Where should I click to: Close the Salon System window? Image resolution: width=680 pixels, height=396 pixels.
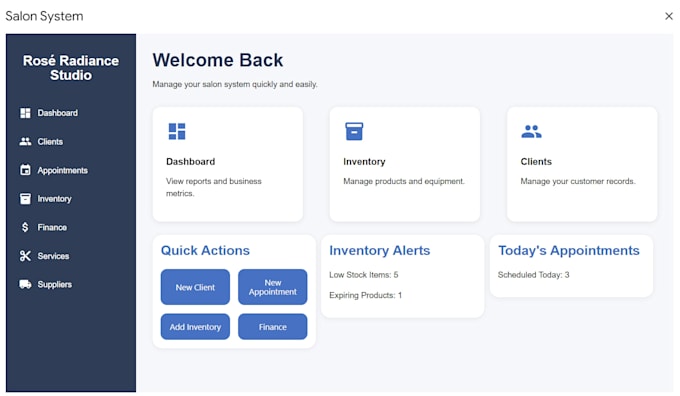pos(669,16)
